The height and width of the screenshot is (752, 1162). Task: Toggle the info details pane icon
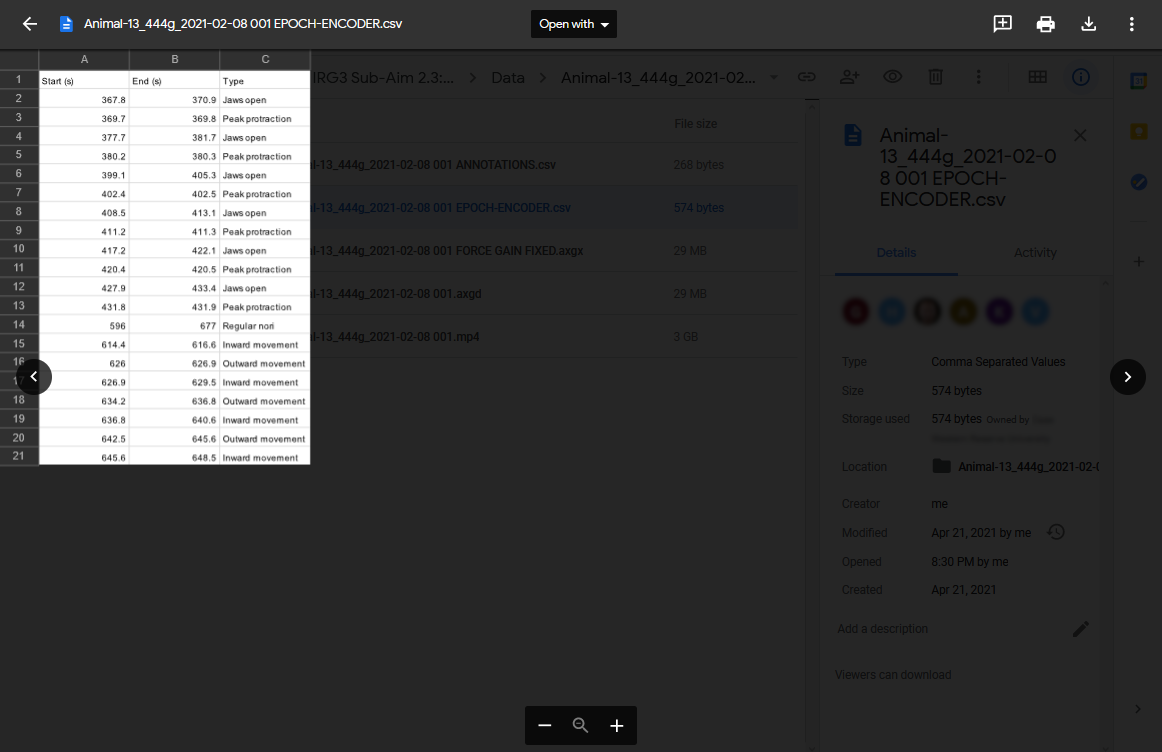(1080, 77)
